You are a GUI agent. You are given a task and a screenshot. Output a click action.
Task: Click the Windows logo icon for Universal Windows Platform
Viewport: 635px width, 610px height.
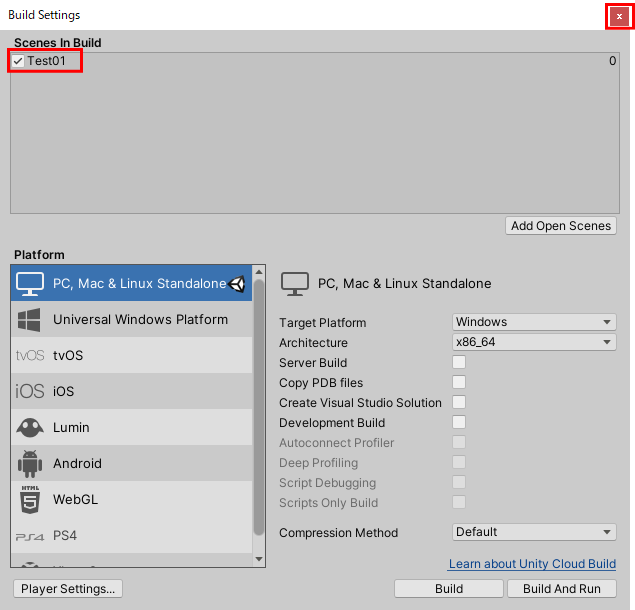[29, 320]
